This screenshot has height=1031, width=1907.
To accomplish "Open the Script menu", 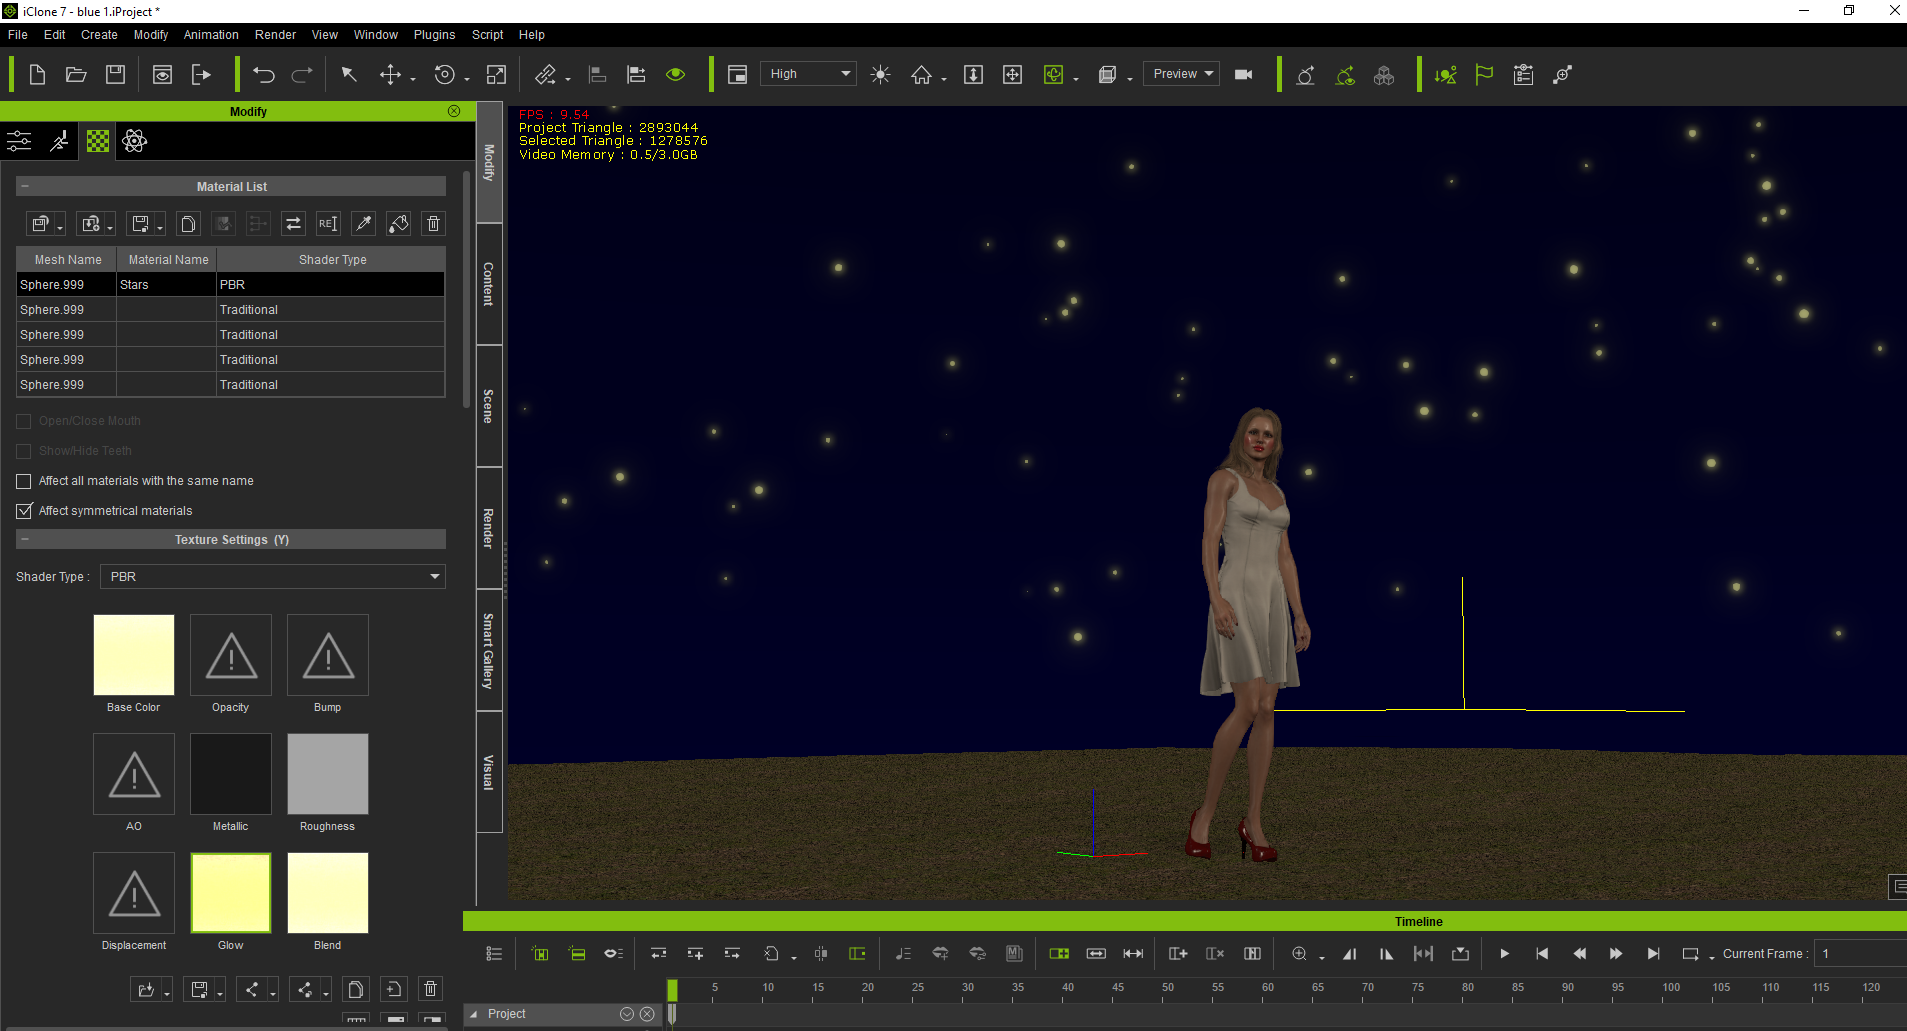I will [x=487, y=35].
